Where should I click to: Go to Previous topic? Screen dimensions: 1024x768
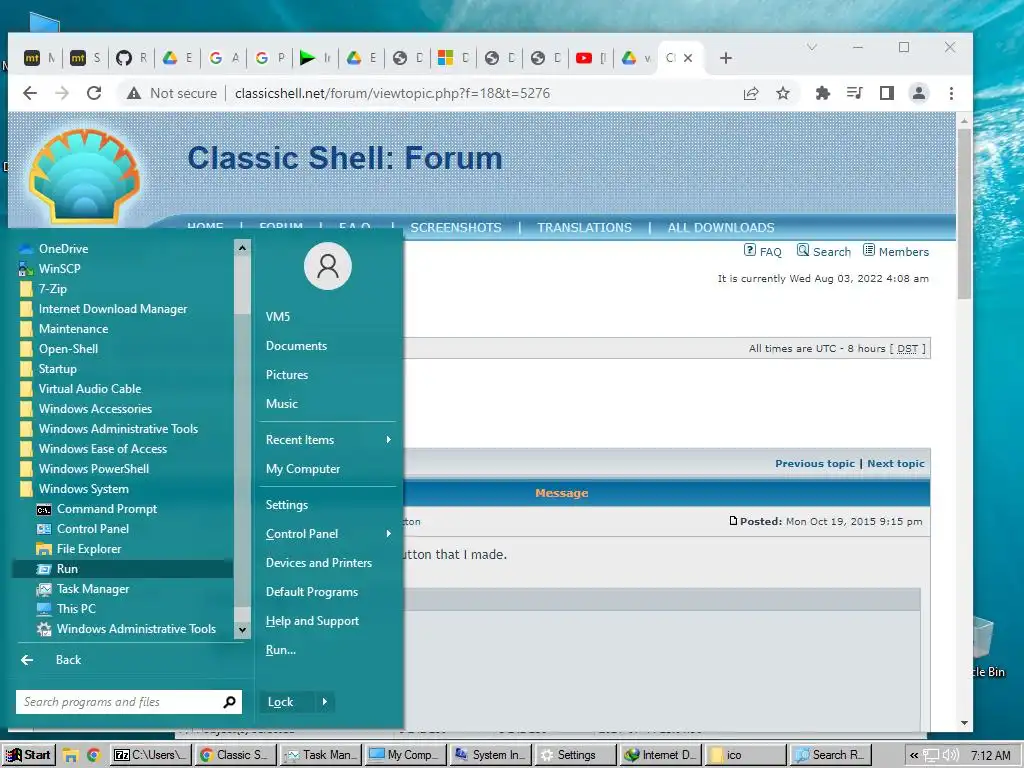coord(814,464)
